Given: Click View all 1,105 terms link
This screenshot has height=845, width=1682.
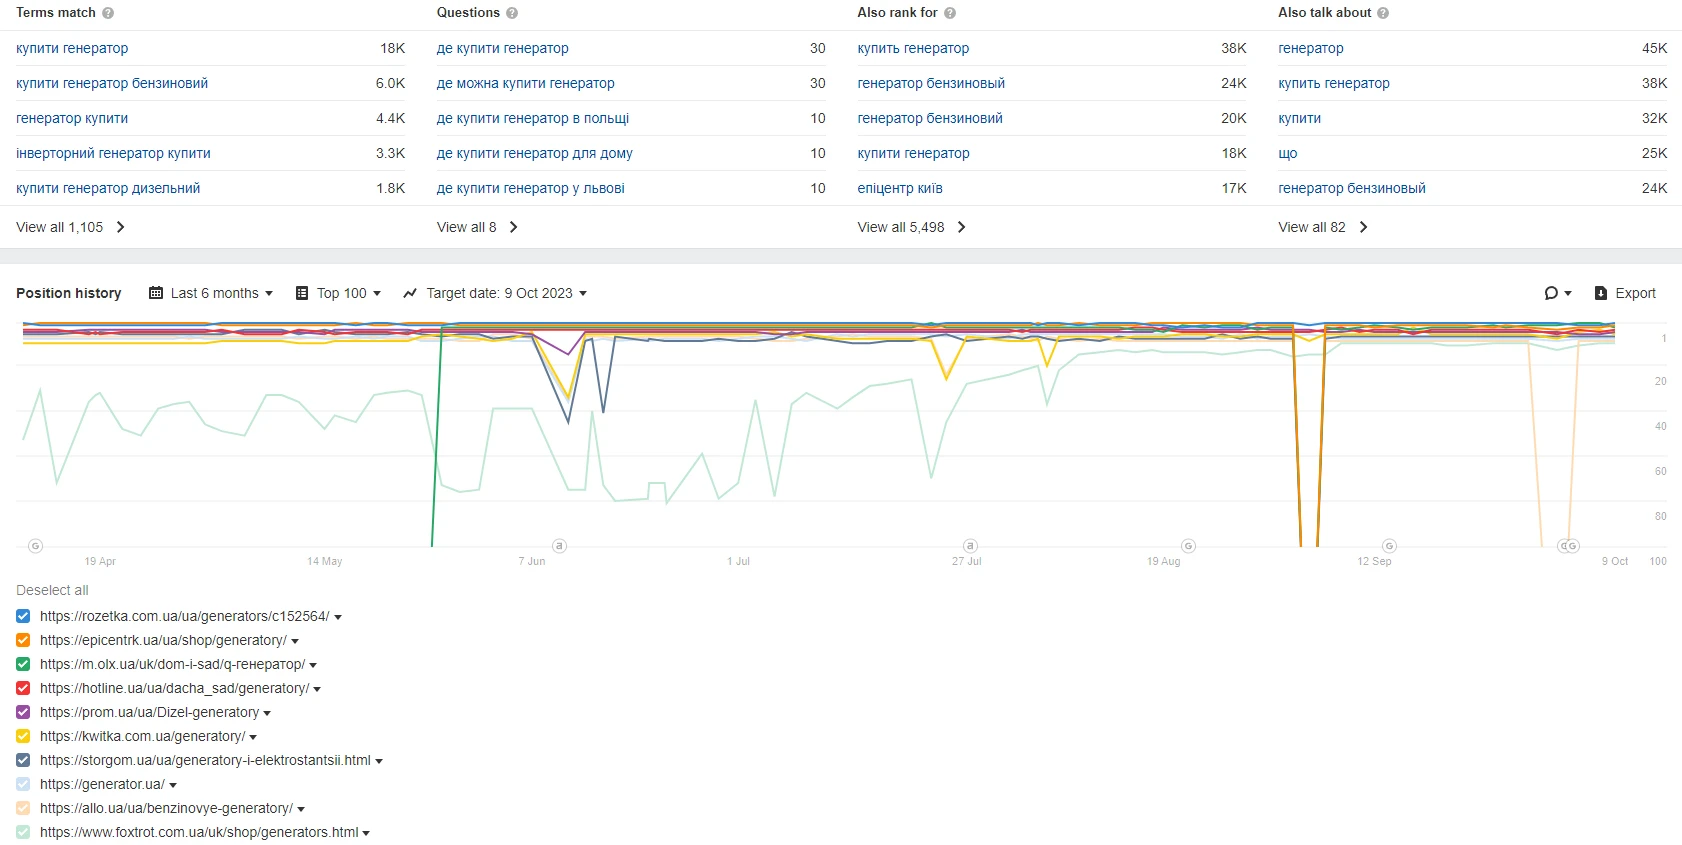Looking at the screenshot, I should tap(70, 227).
